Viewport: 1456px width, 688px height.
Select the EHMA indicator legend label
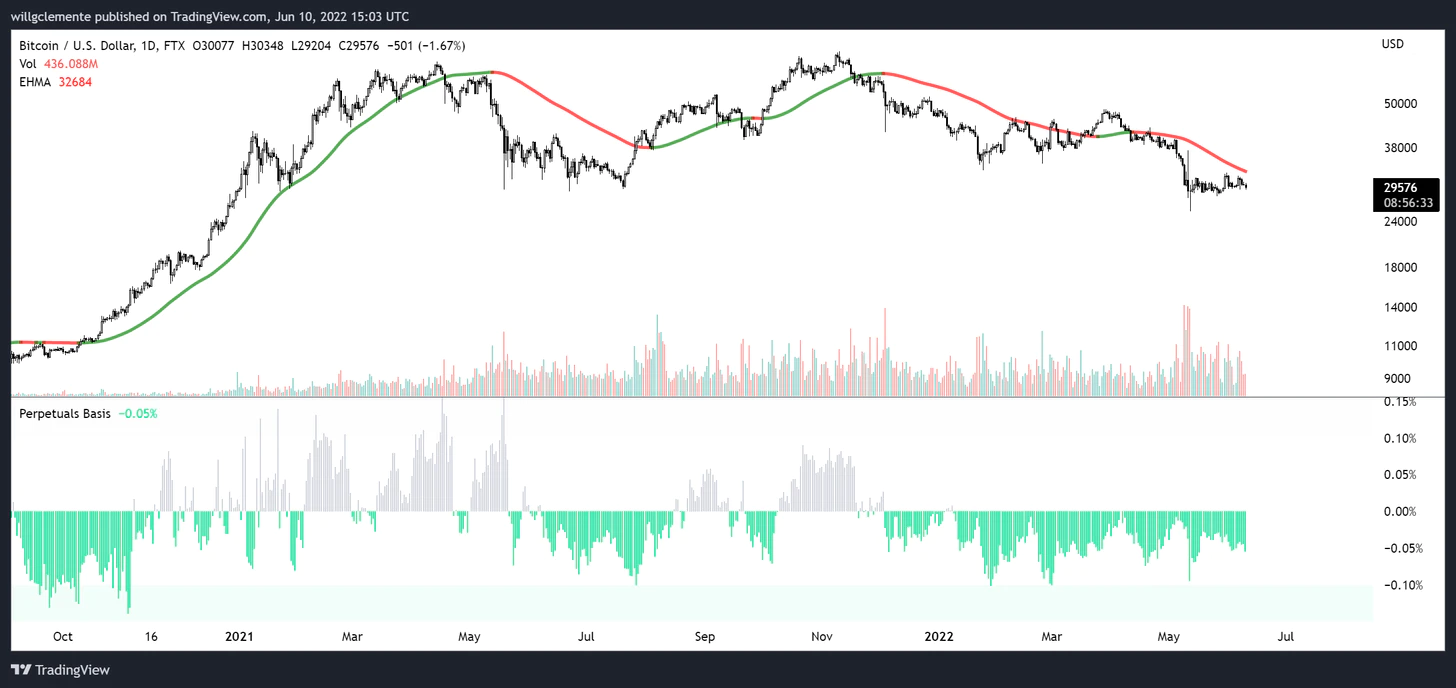(36, 82)
